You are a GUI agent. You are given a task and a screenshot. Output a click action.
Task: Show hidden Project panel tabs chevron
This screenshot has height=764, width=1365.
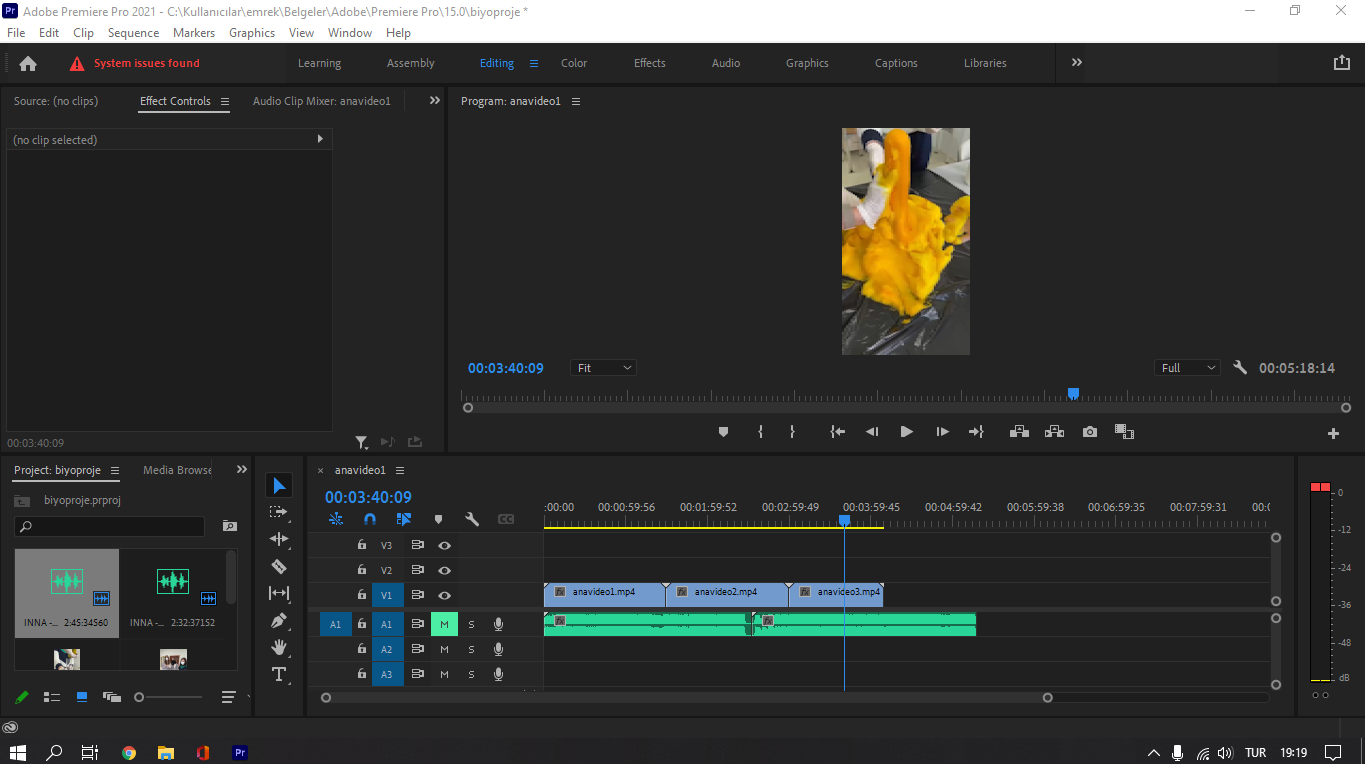click(x=241, y=469)
